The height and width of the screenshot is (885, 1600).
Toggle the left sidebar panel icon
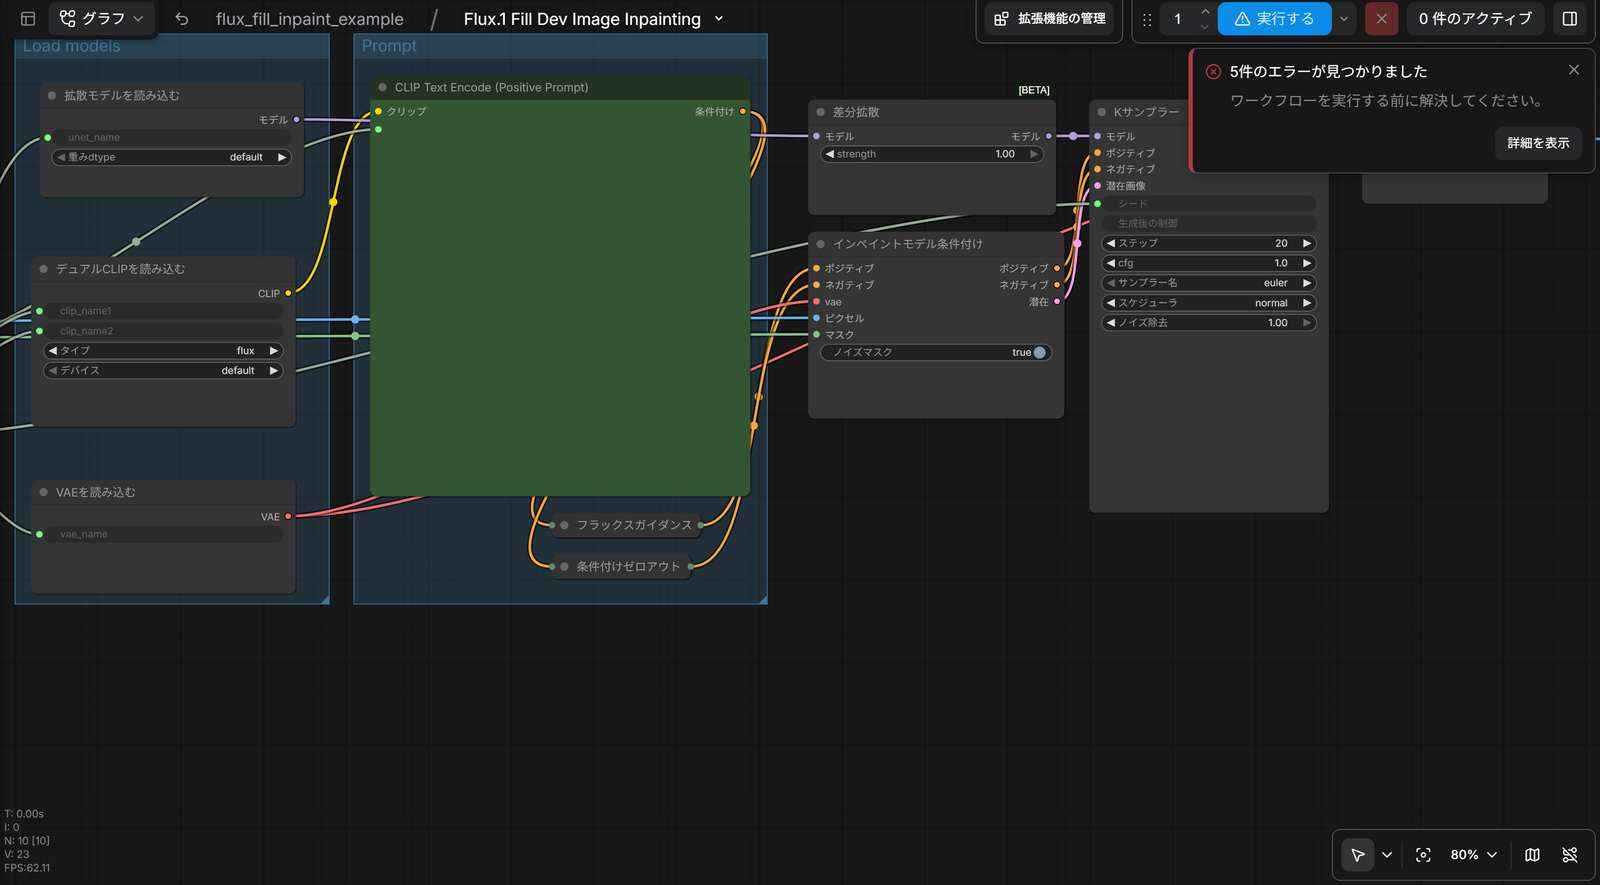[x=28, y=18]
